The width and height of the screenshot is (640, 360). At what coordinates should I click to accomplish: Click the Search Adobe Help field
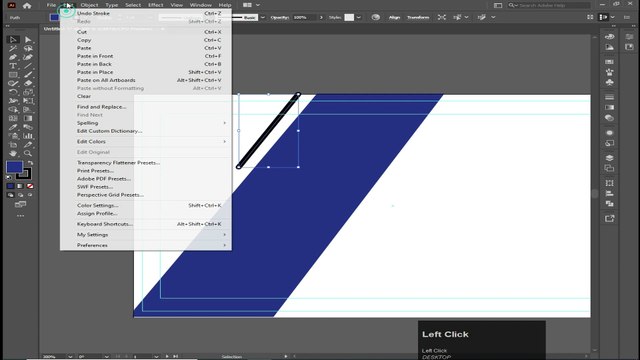549,5
